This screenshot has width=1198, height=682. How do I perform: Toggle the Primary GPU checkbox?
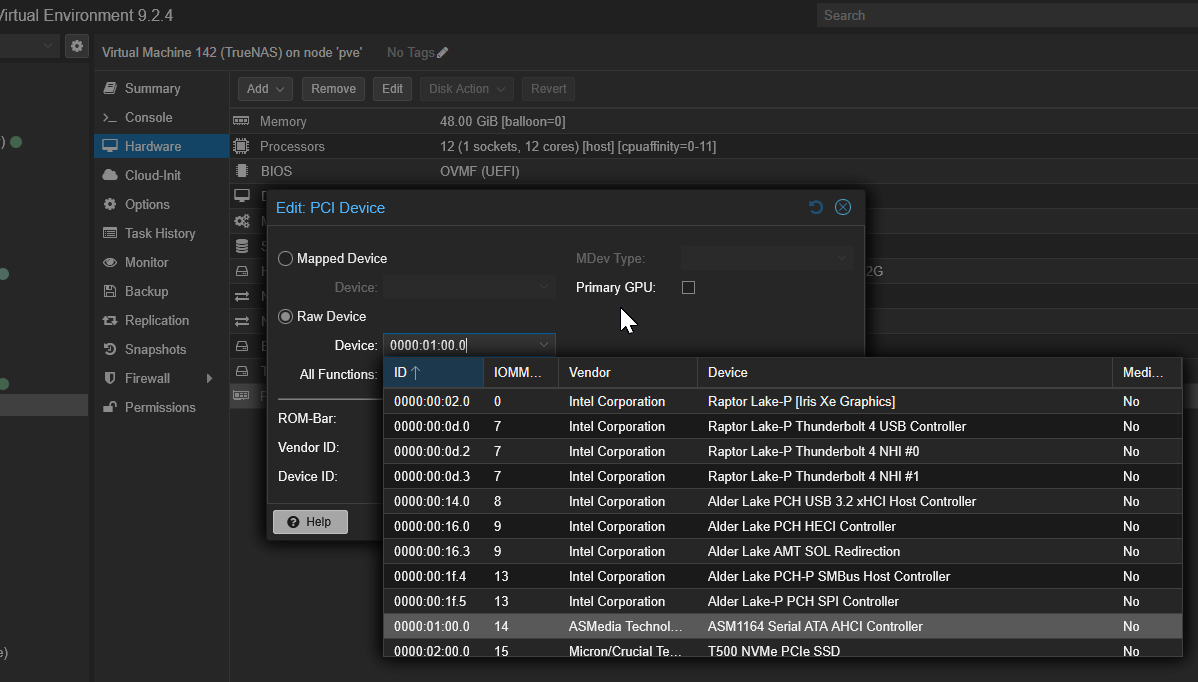pyautogui.click(x=688, y=288)
